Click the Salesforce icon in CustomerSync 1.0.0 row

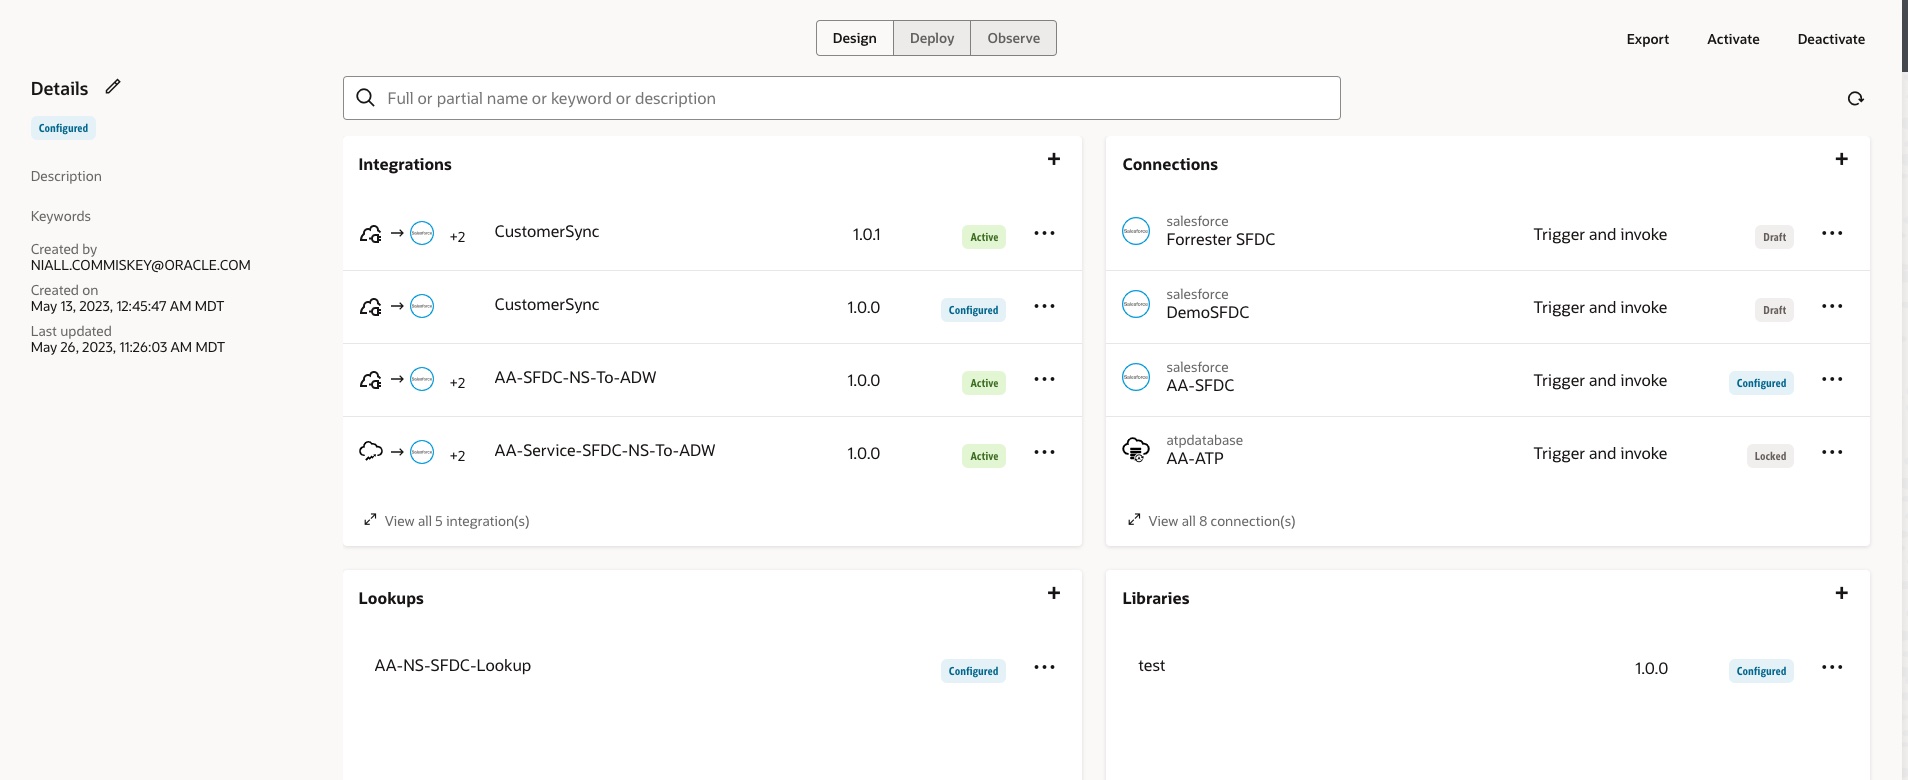(422, 306)
